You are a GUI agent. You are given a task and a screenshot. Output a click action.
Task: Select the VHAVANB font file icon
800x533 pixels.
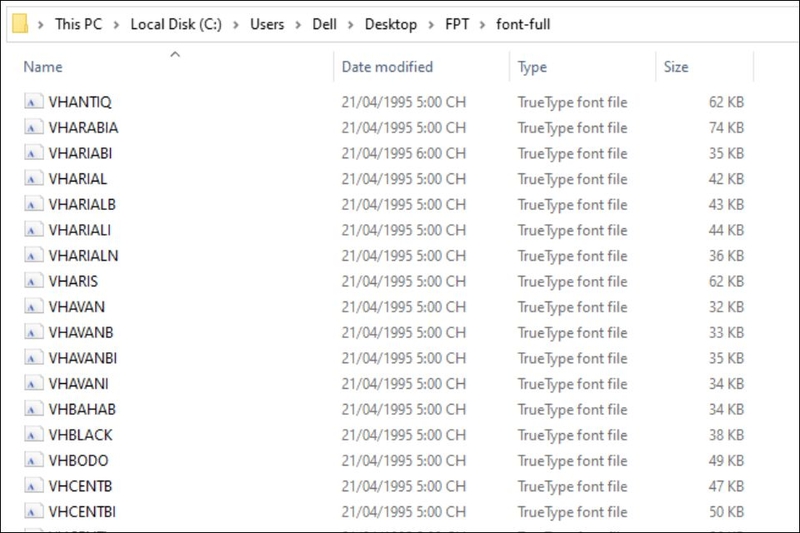[33, 332]
